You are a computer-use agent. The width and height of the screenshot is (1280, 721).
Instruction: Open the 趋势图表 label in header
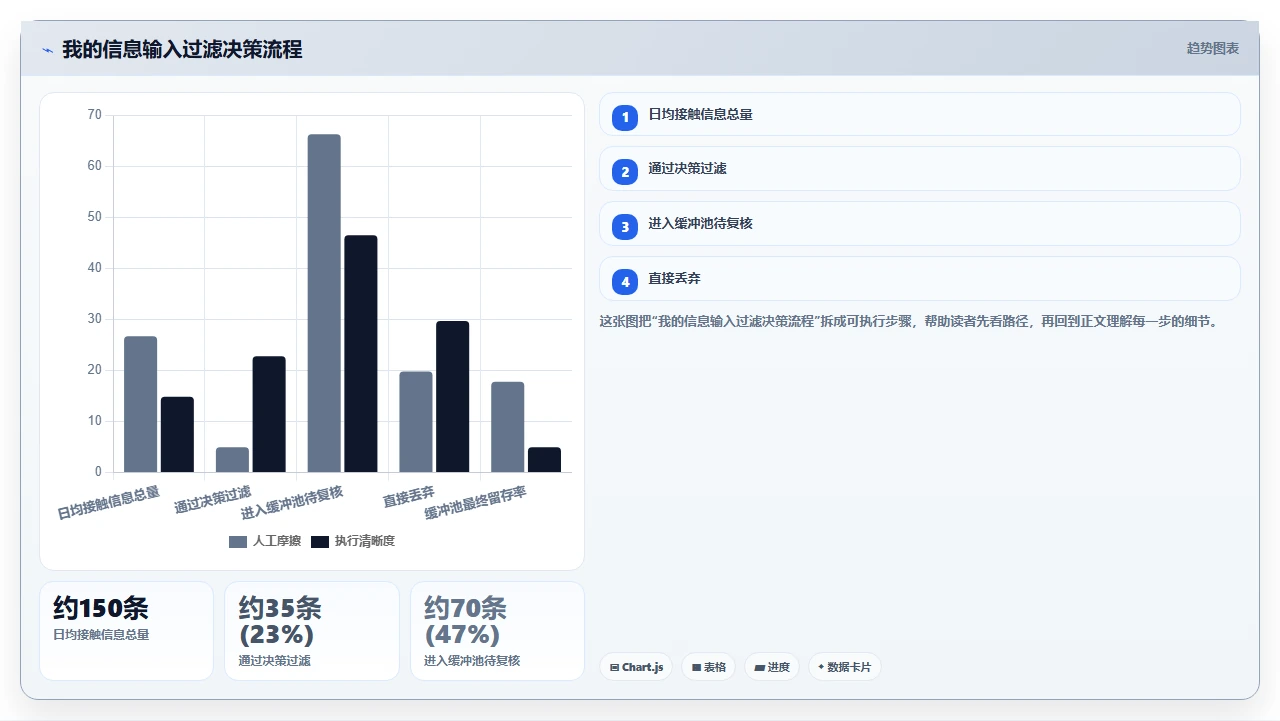tap(1213, 48)
